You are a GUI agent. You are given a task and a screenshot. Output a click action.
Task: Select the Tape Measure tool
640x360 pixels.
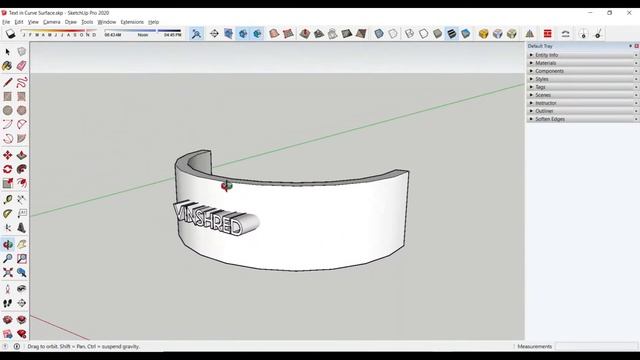(7, 200)
